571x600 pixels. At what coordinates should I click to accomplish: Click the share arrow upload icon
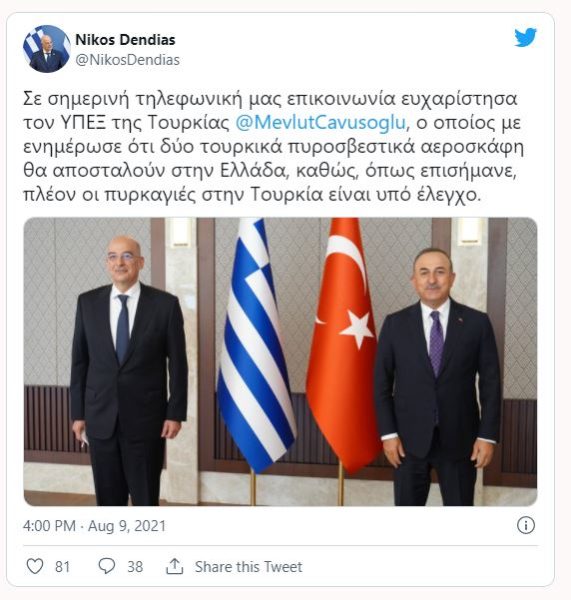(x=175, y=566)
